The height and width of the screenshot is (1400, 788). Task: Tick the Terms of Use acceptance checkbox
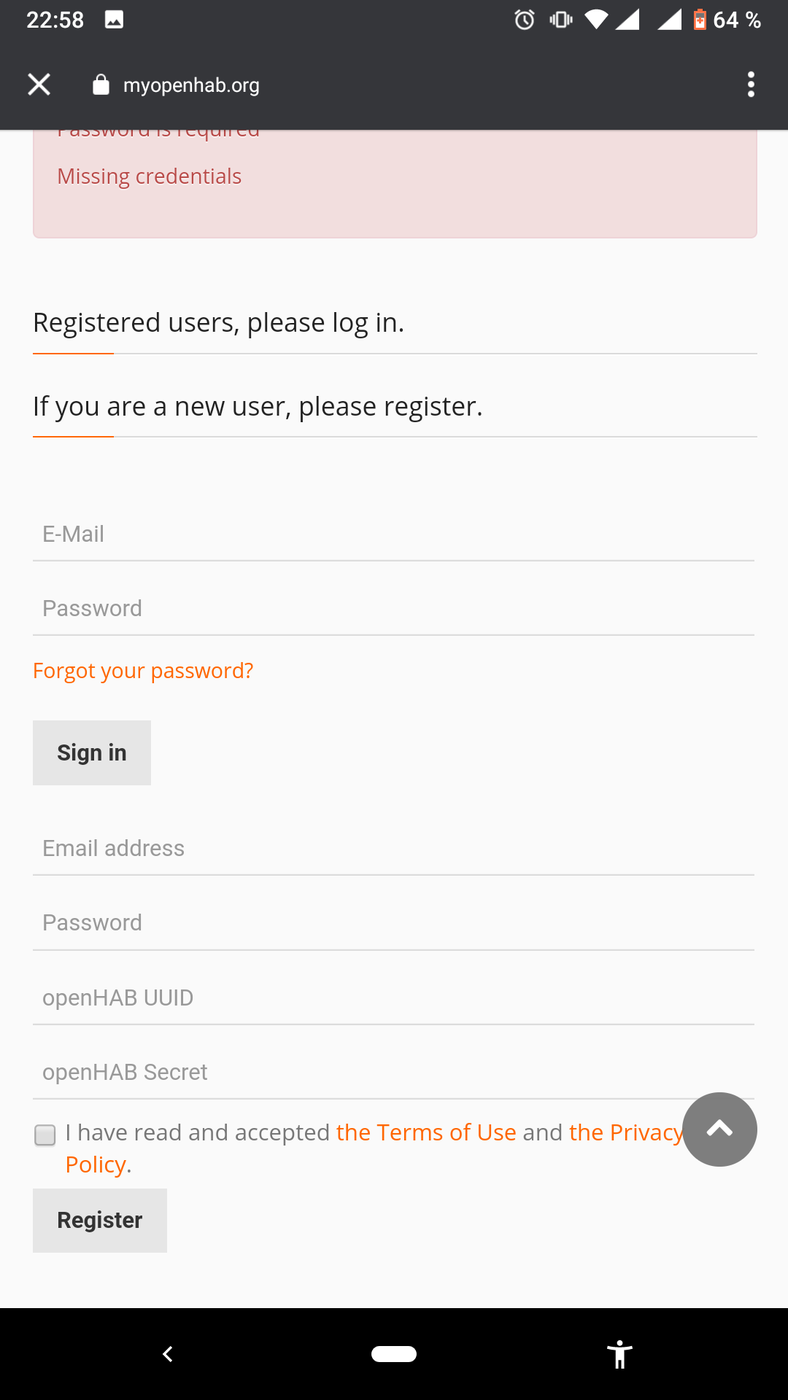(x=45, y=1135)
